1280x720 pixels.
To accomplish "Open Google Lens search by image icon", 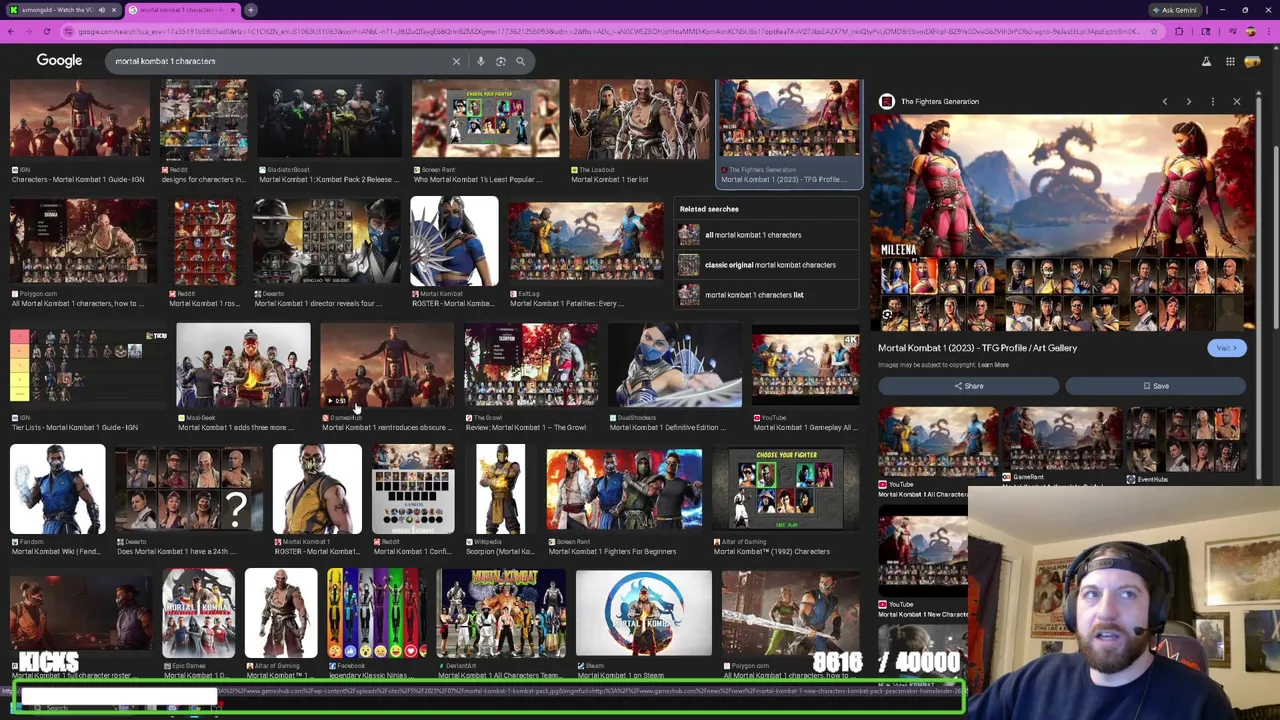I will coord(501,61).
